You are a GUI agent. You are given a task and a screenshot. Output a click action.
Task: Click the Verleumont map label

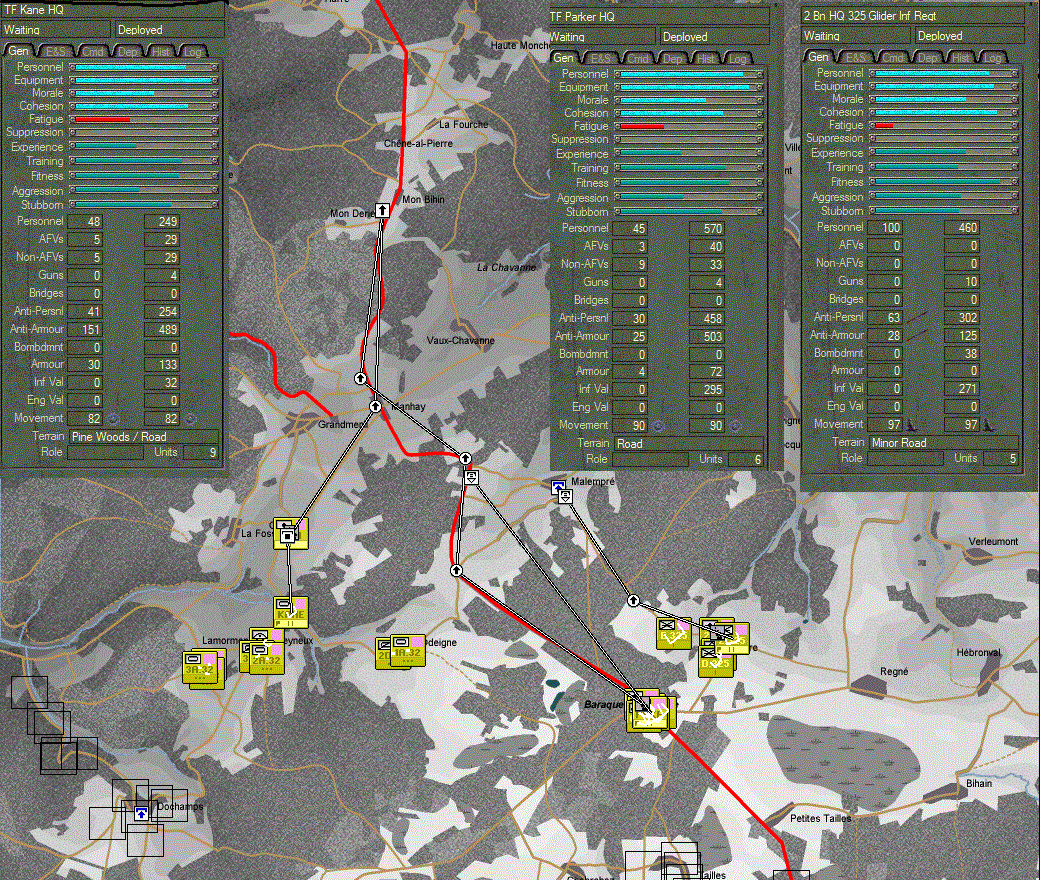point(993,541)
